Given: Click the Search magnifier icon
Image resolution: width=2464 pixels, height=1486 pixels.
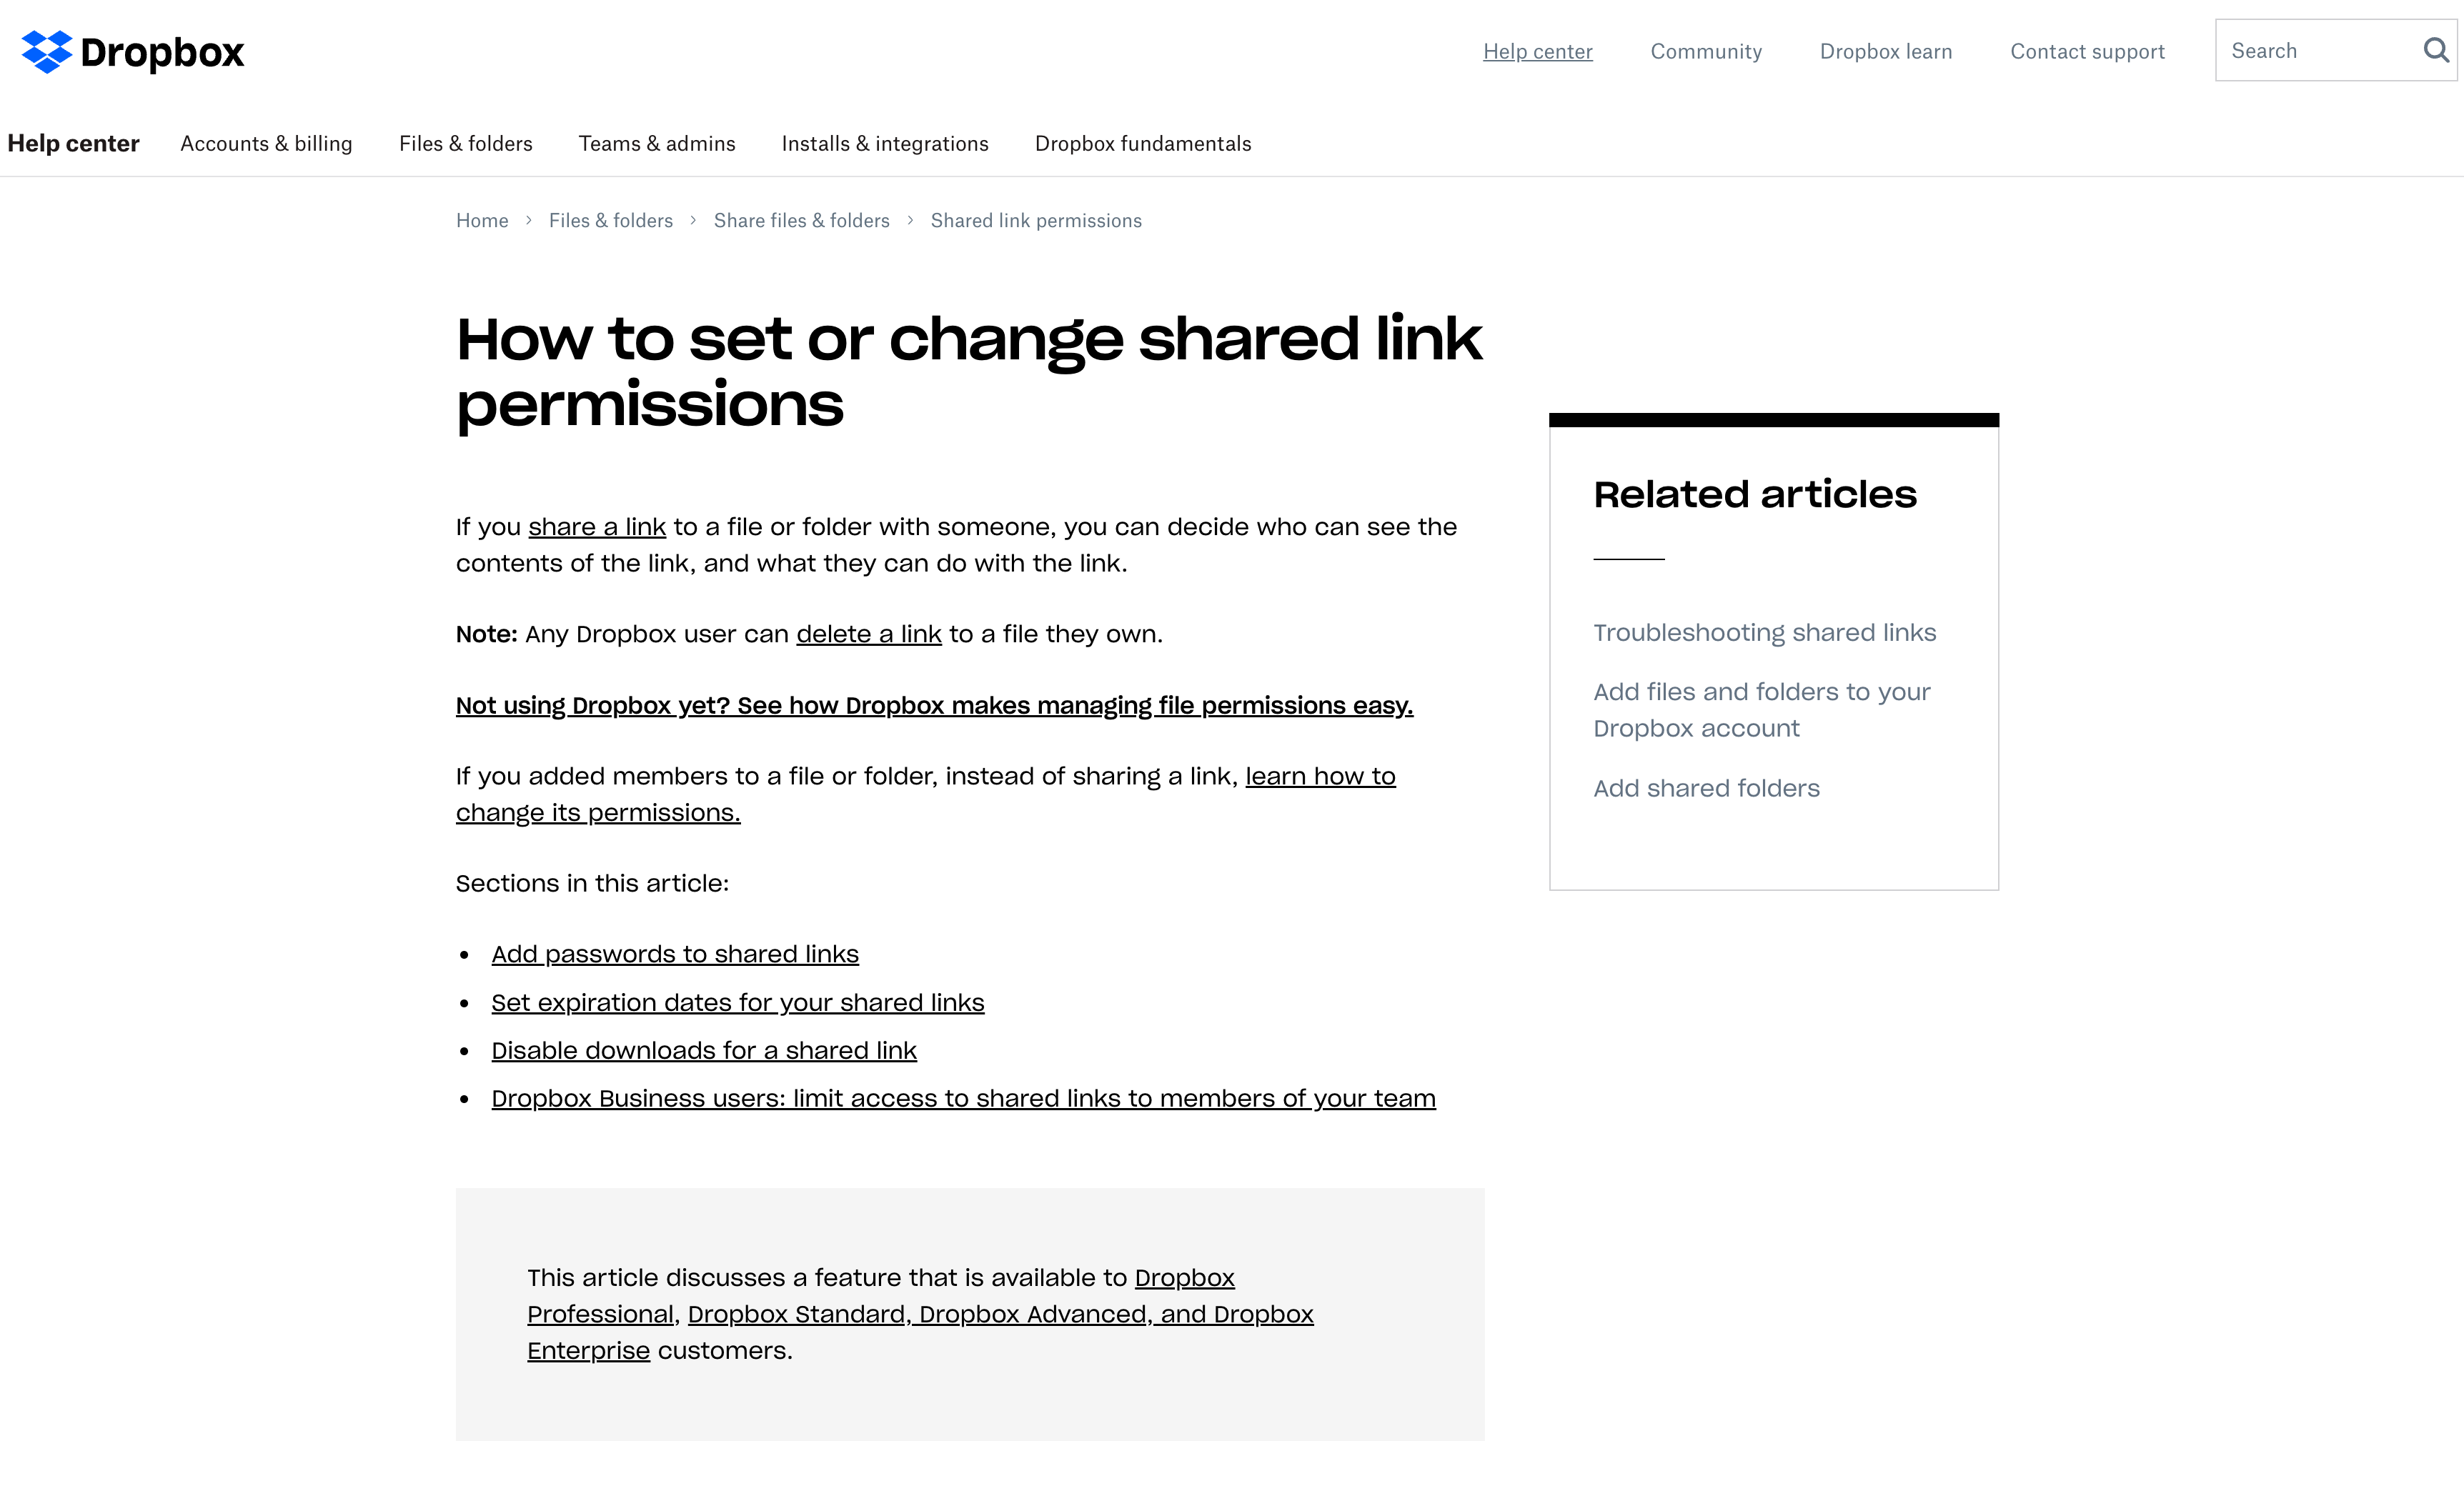Looking at the screenshot, I should pos(2436,49).
